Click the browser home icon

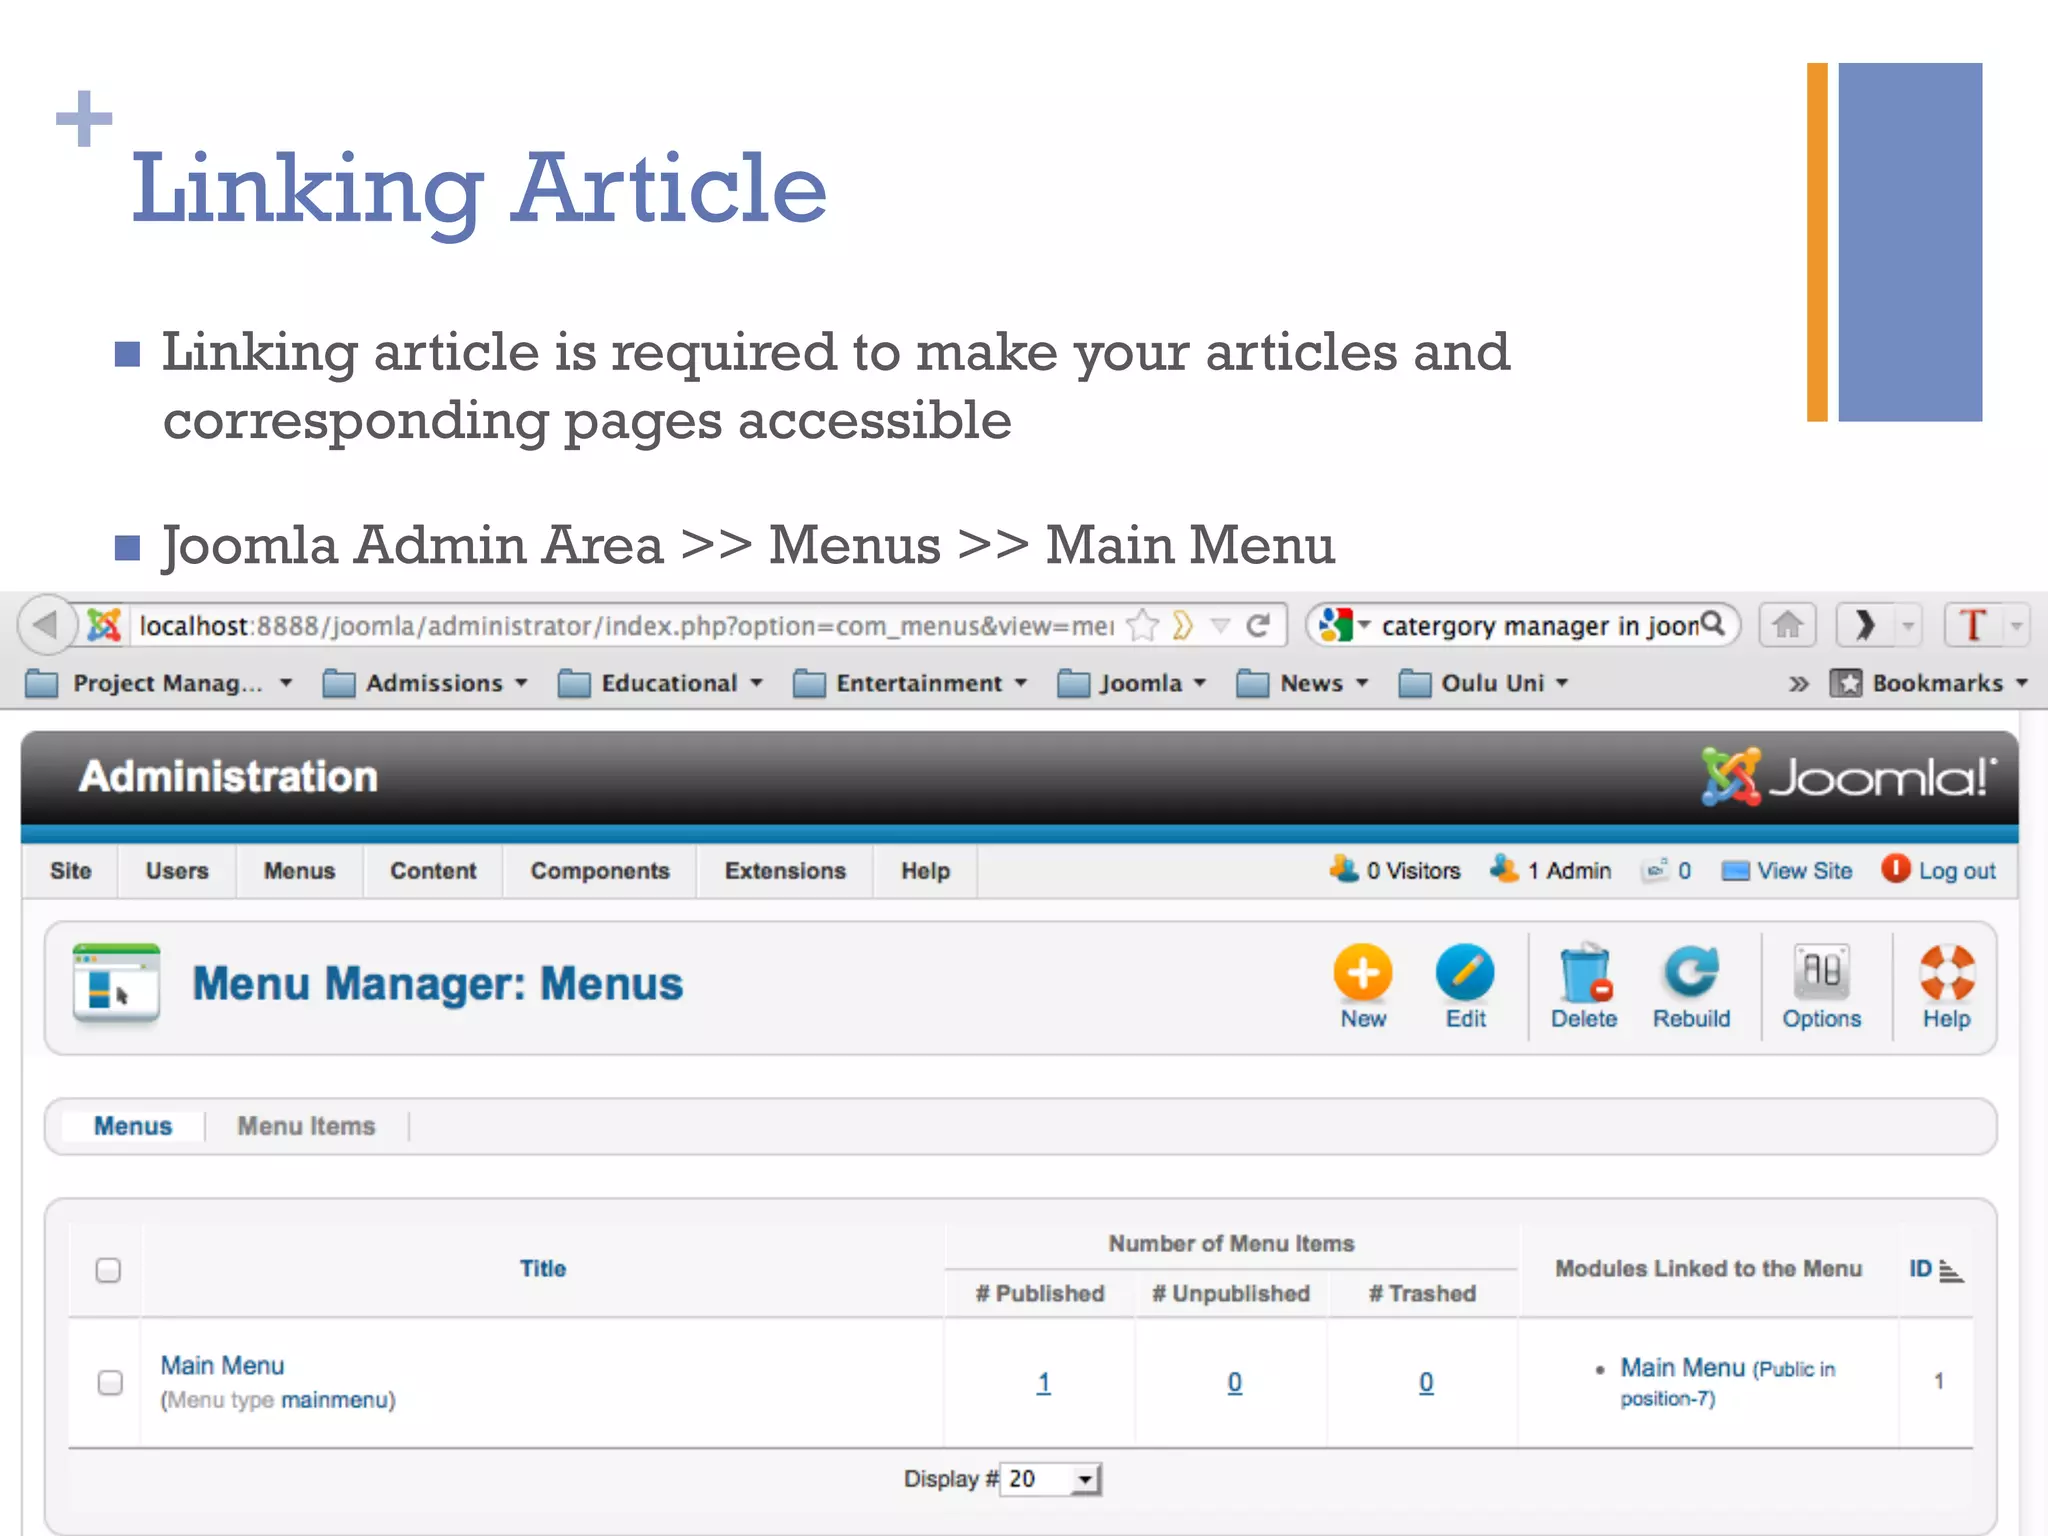[1787, 626]
